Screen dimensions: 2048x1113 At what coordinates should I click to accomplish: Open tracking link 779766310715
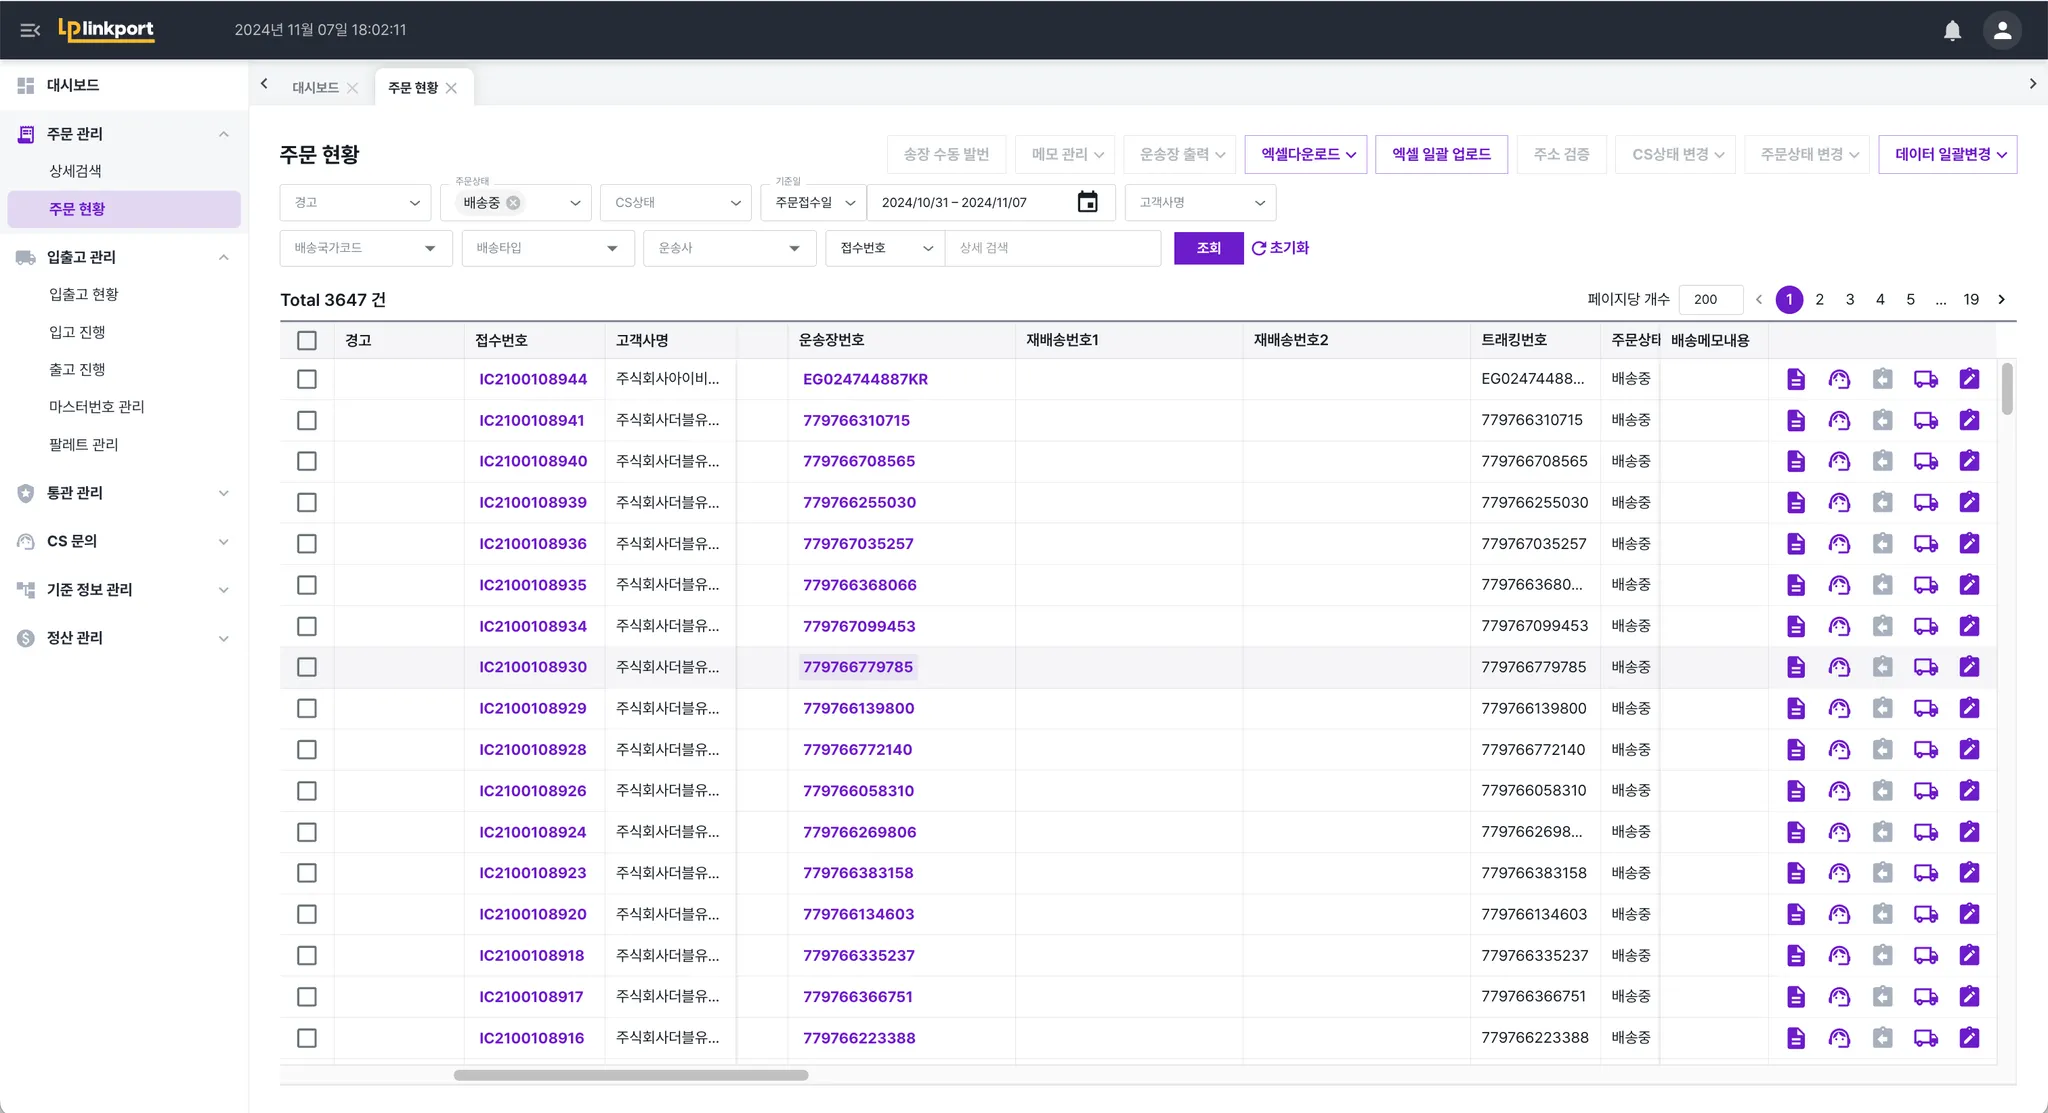pyautogui.click(x=856, y=420)
